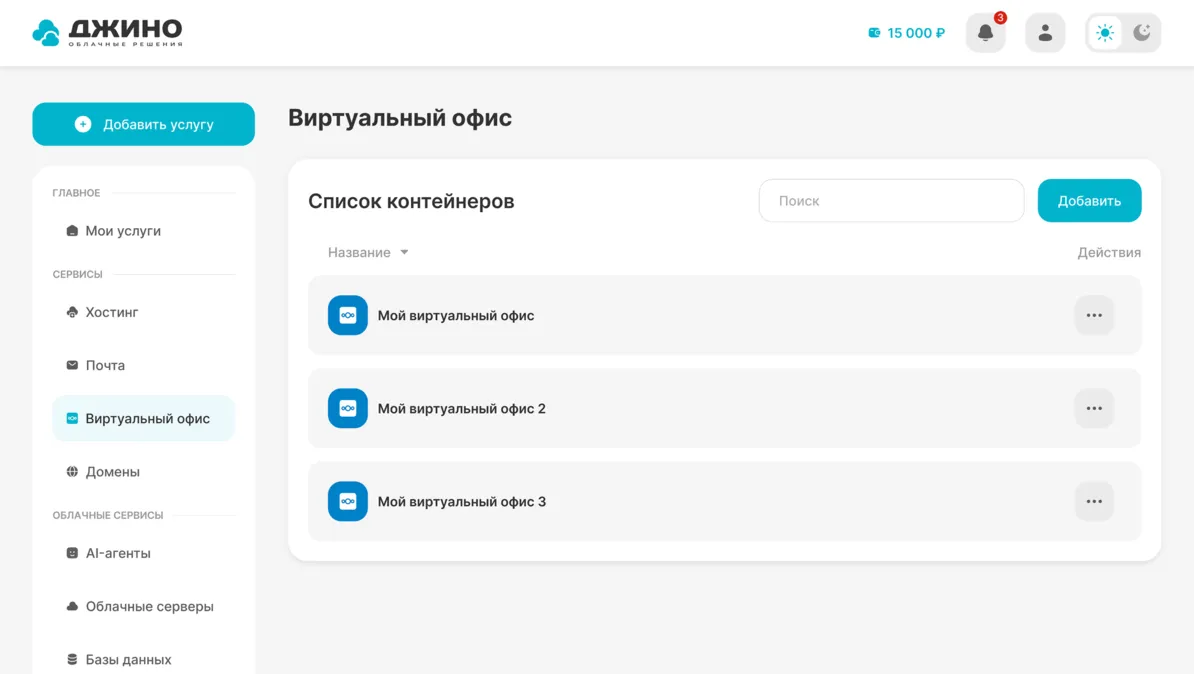
Task: Click the wallet balance 15 000 ₽
Action: click(x=916, y=33)
